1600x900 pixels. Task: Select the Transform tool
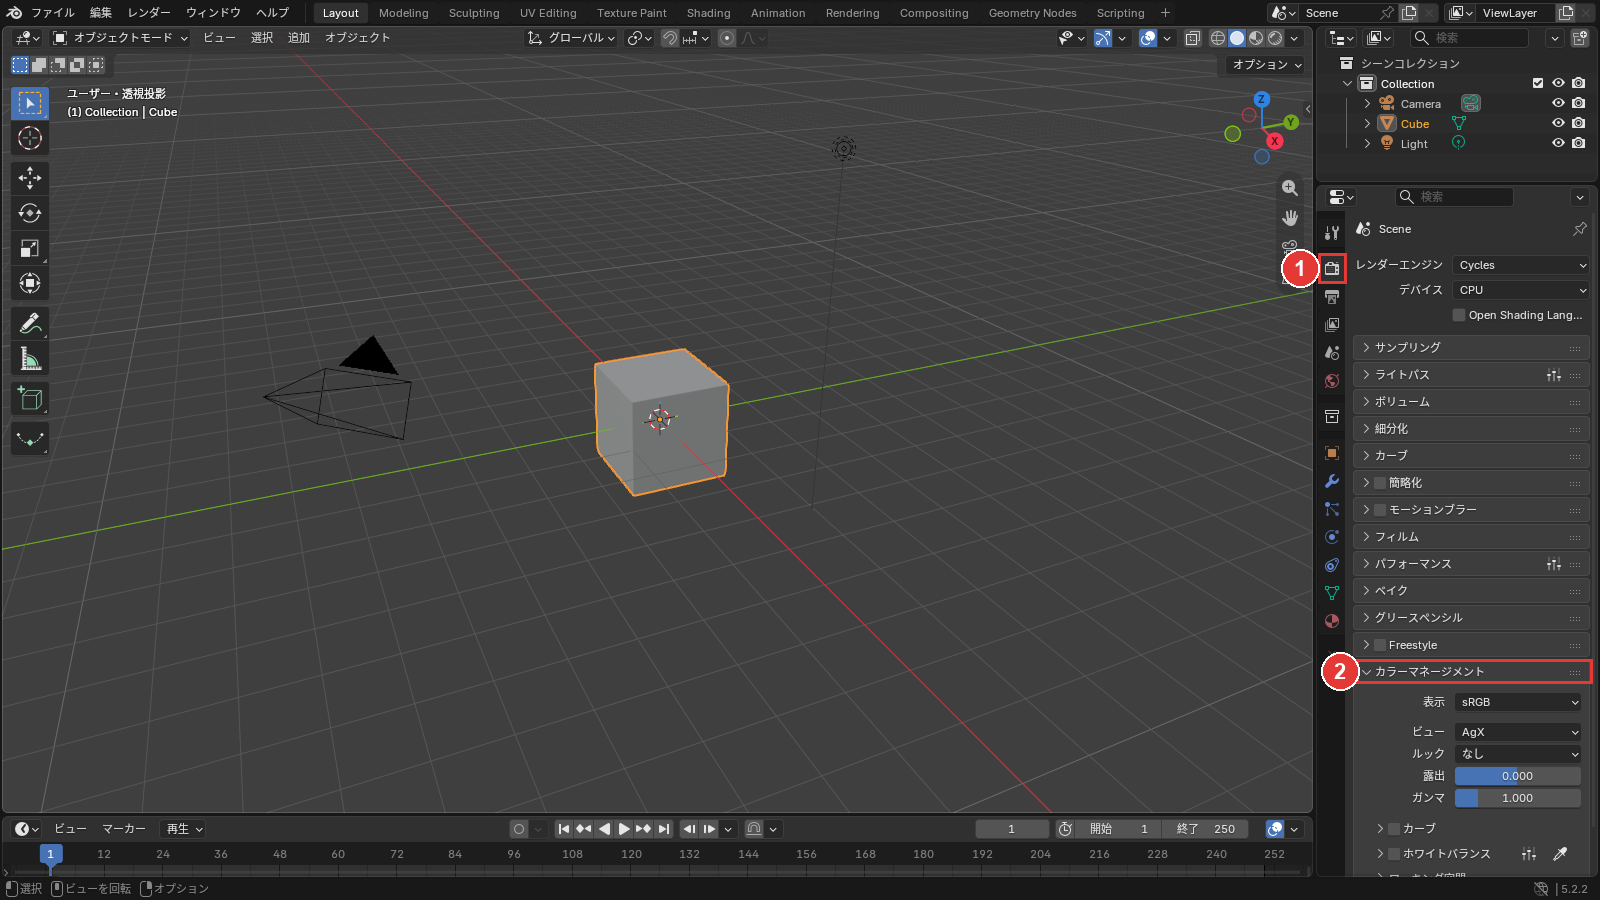click(30, 283)
